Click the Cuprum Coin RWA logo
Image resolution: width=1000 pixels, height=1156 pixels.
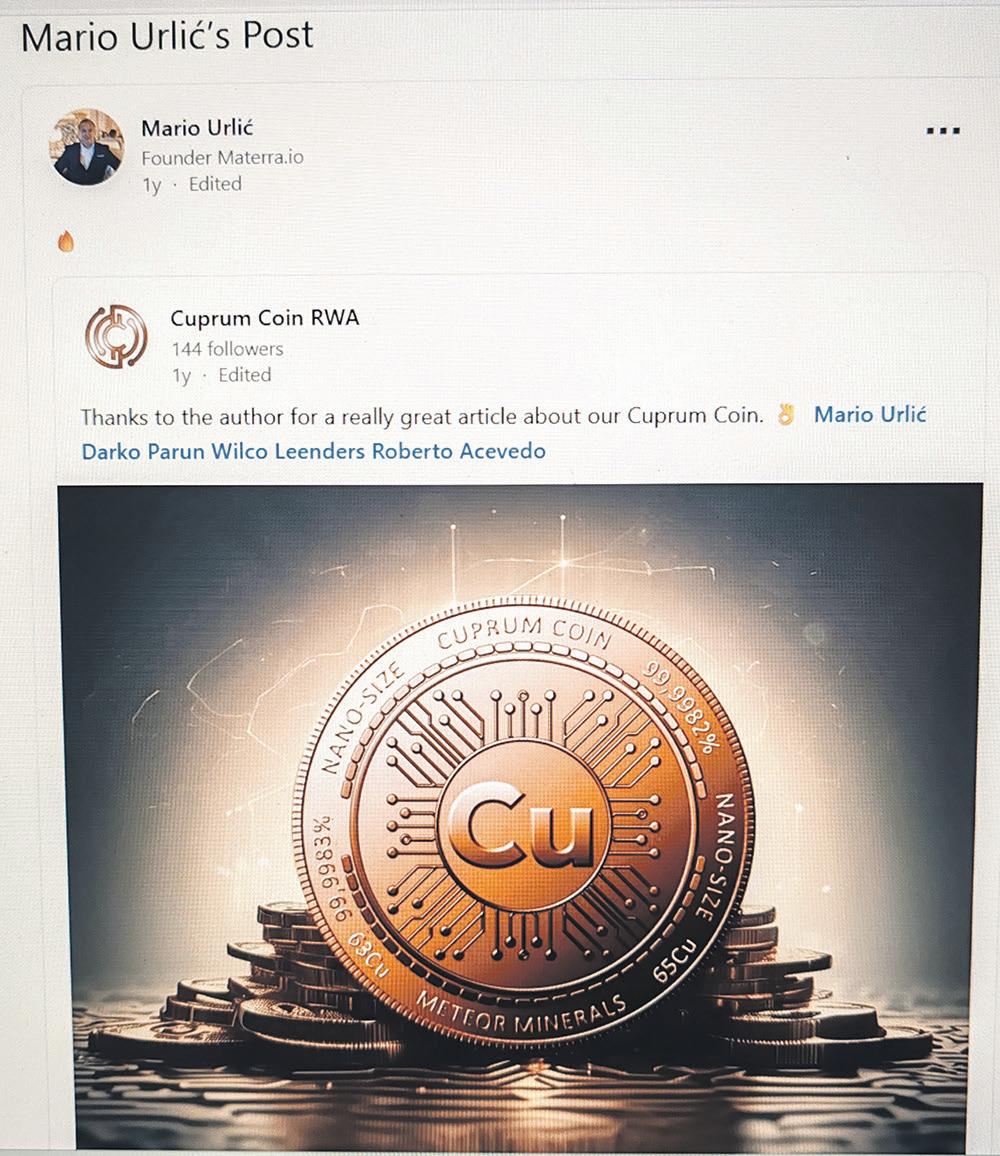[116, 336]
